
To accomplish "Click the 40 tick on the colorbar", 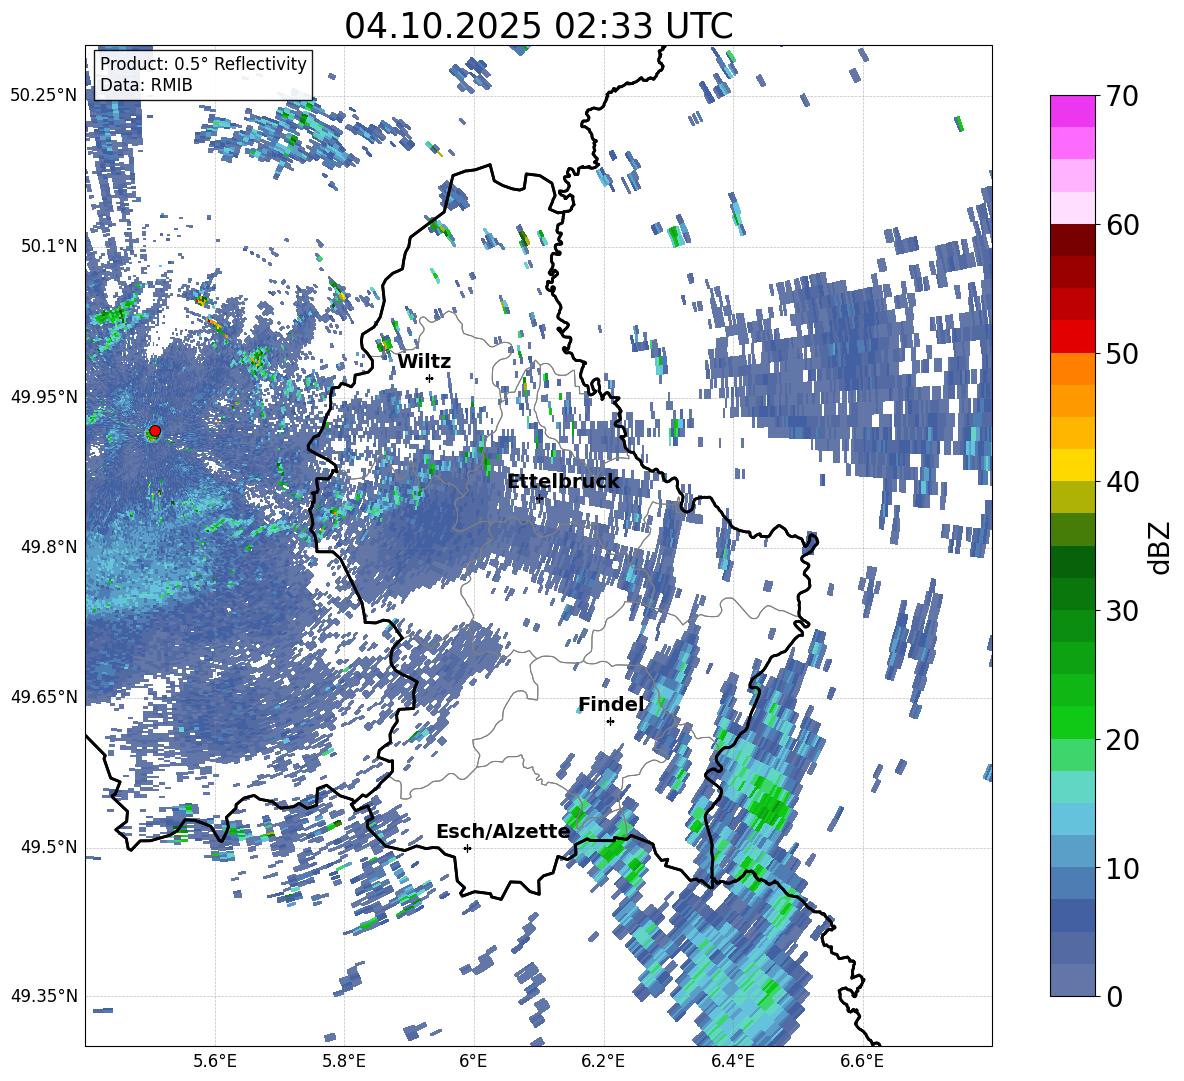I will pyautogui.click(x=1121, y=482).
